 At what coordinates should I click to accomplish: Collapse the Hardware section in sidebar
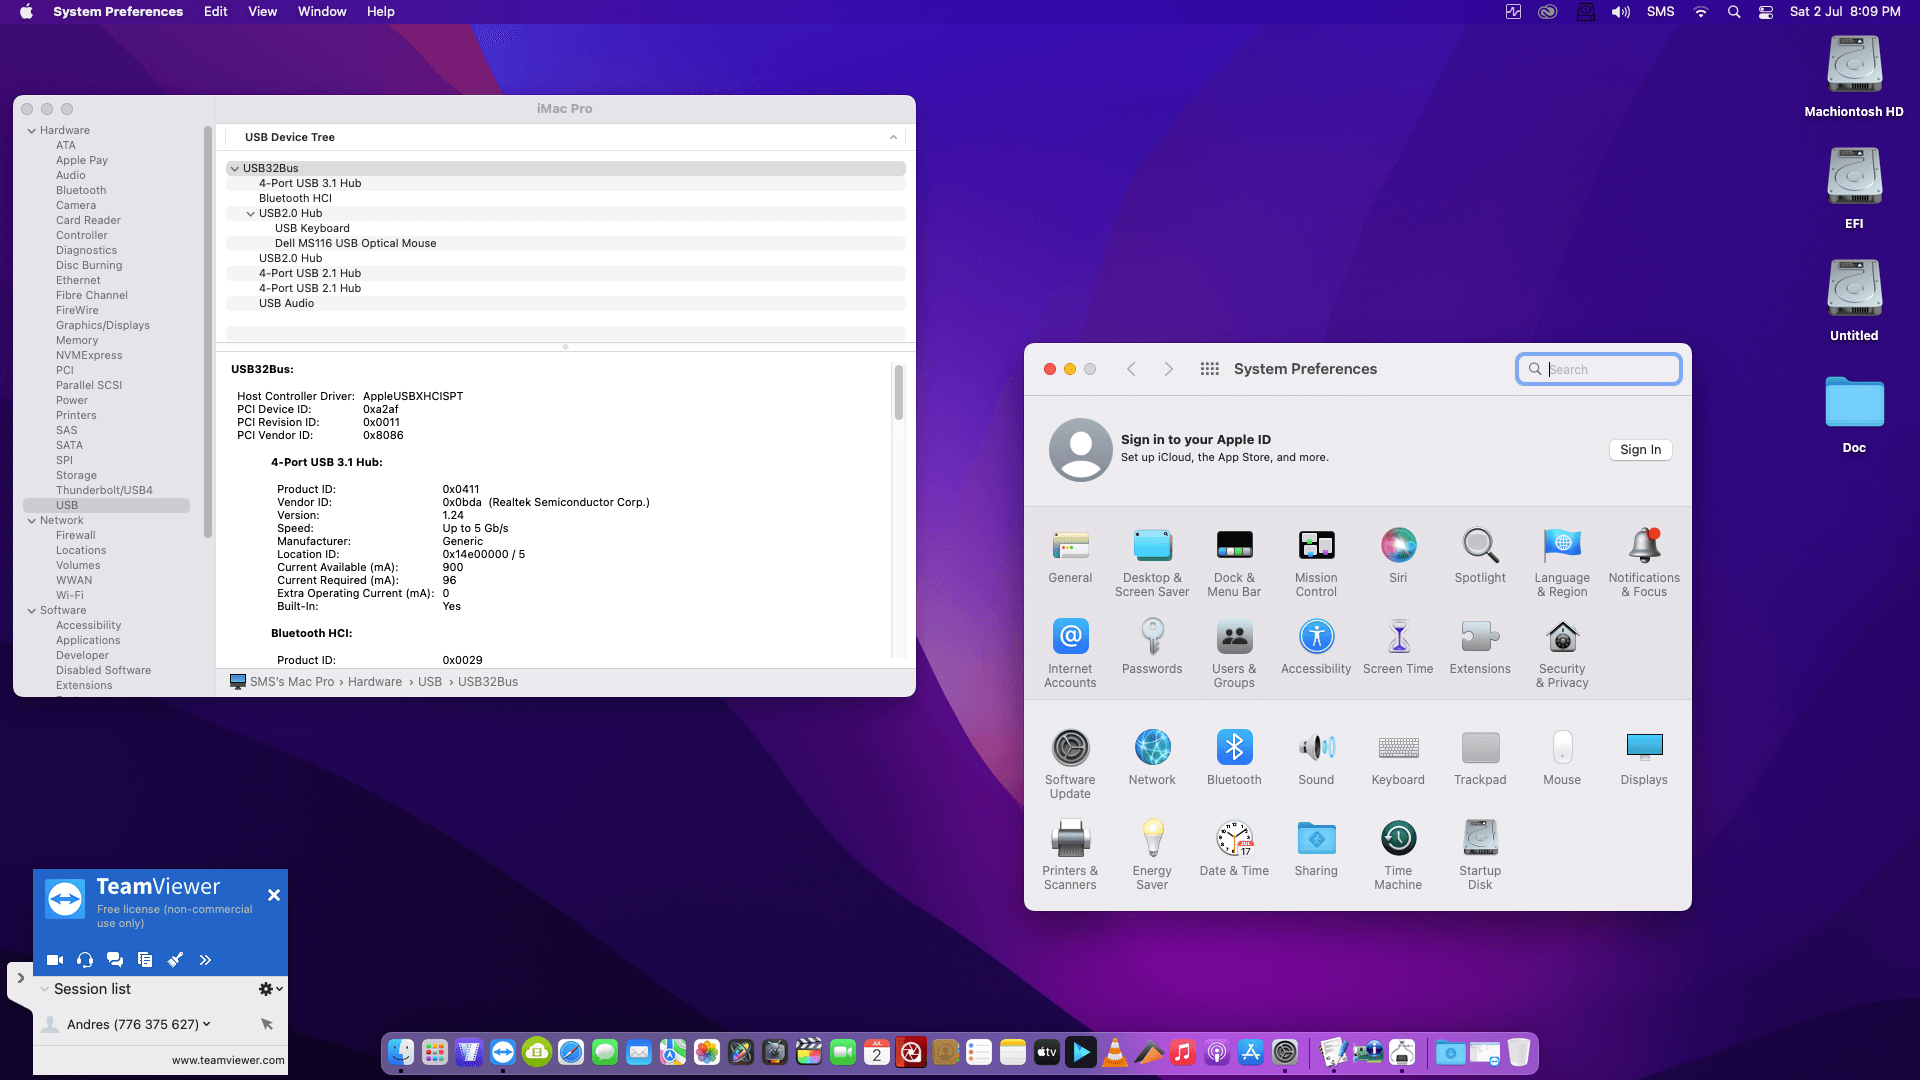[x=31, y=131]
